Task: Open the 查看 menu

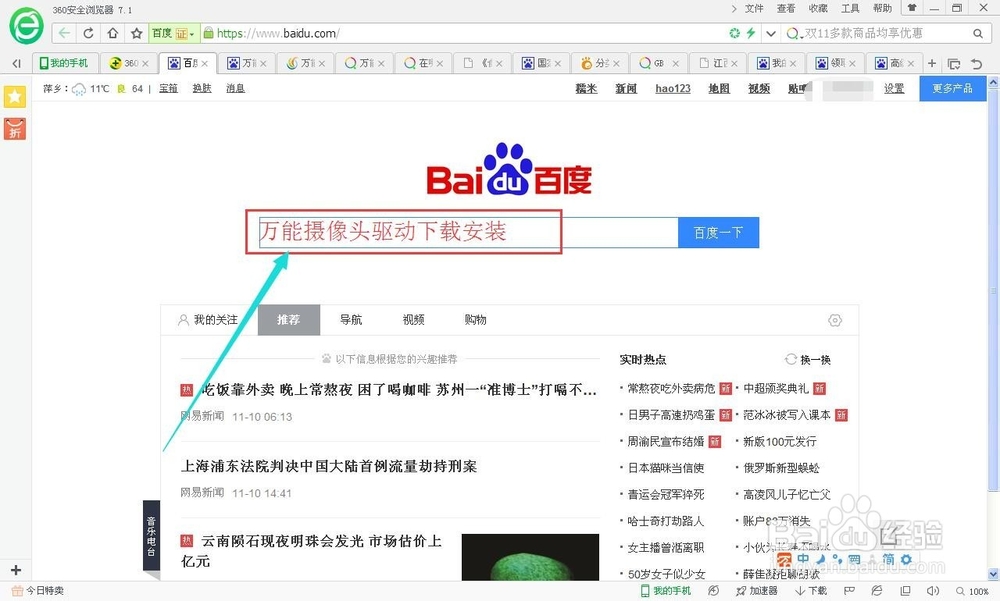Action: pos(786,8)
